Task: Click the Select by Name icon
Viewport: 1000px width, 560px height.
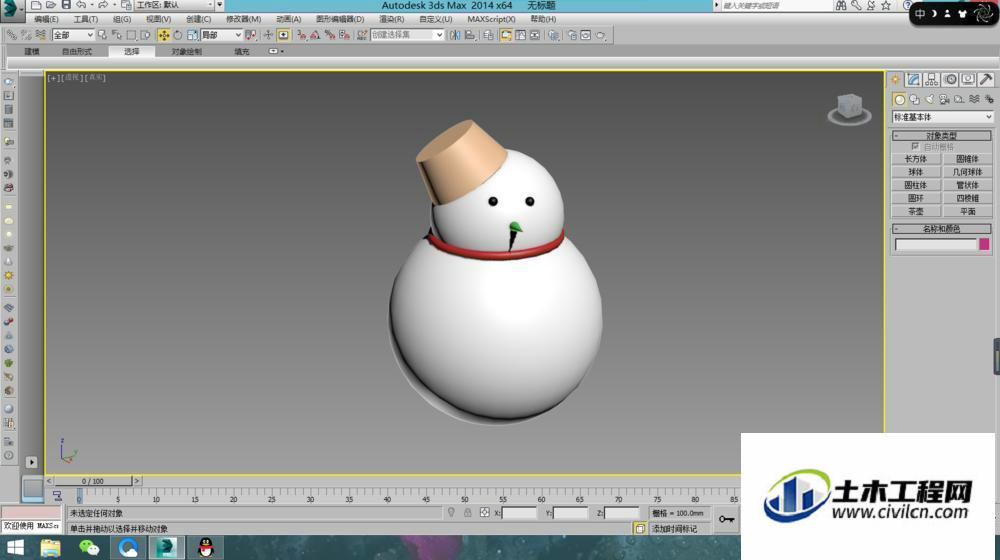Action: coord(116,35)
